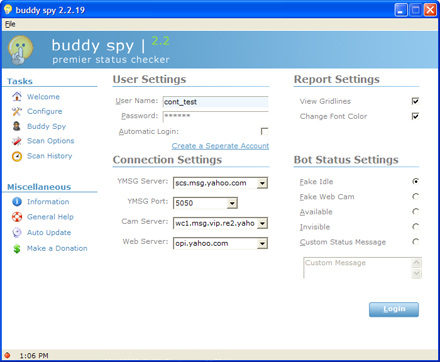440x362 pixels.
Task: Expand the Cam Server dropdown
Action: pos(262,223)
